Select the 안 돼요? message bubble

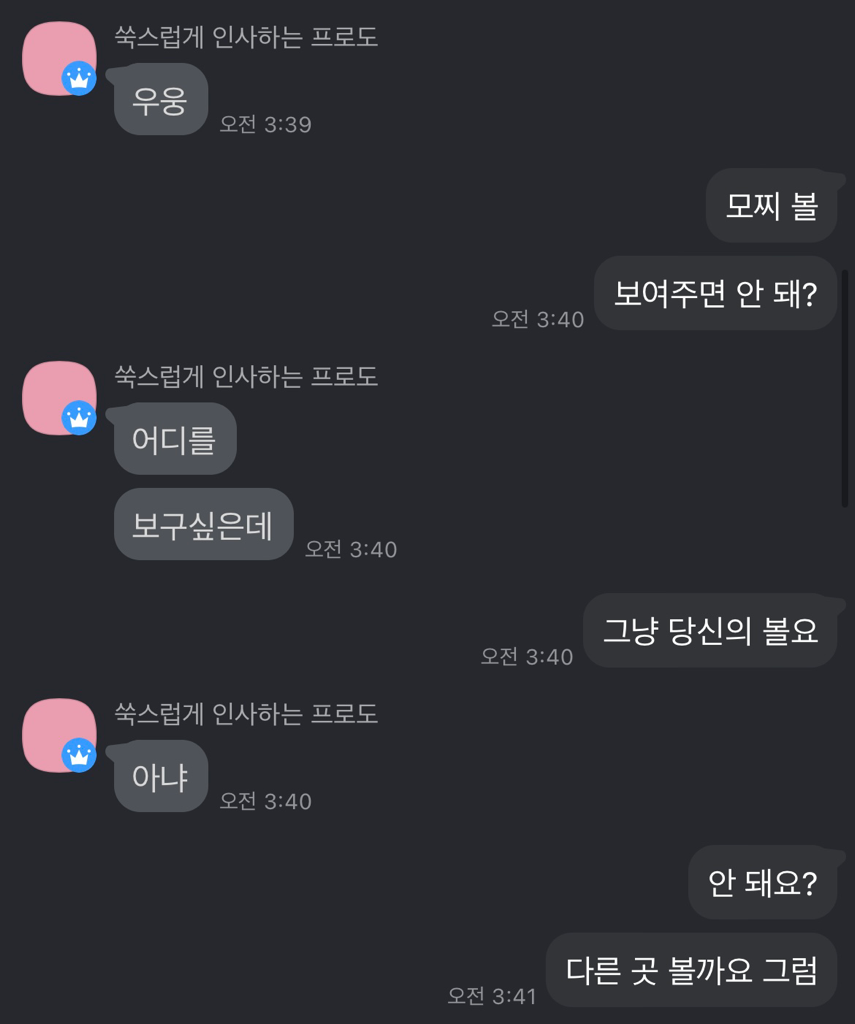point(762,883)
